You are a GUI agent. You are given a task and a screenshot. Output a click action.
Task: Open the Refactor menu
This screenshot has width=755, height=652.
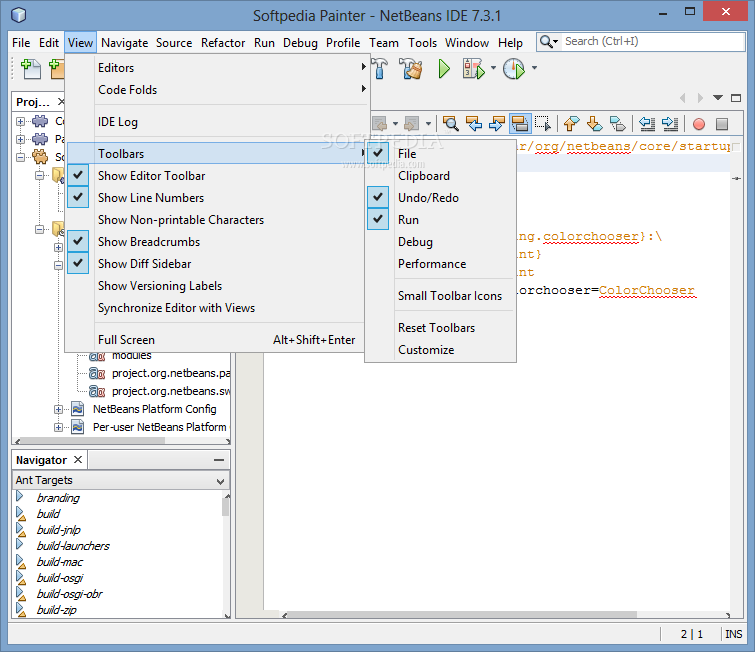coord(223,43)
